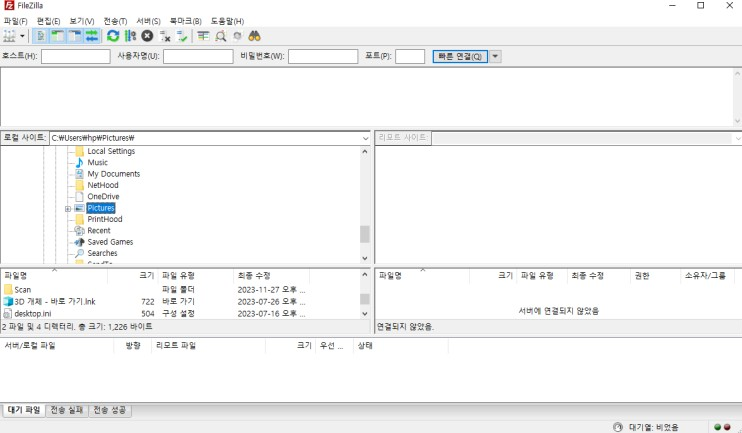The height and width of the screenshot is (433, 742).
Task: Open the 보기(V) menu
Action: pyautogui.click(x=81, y=21)
